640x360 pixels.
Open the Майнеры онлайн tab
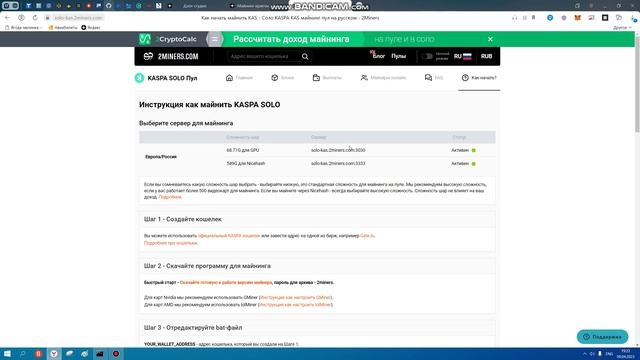(383, 78)
